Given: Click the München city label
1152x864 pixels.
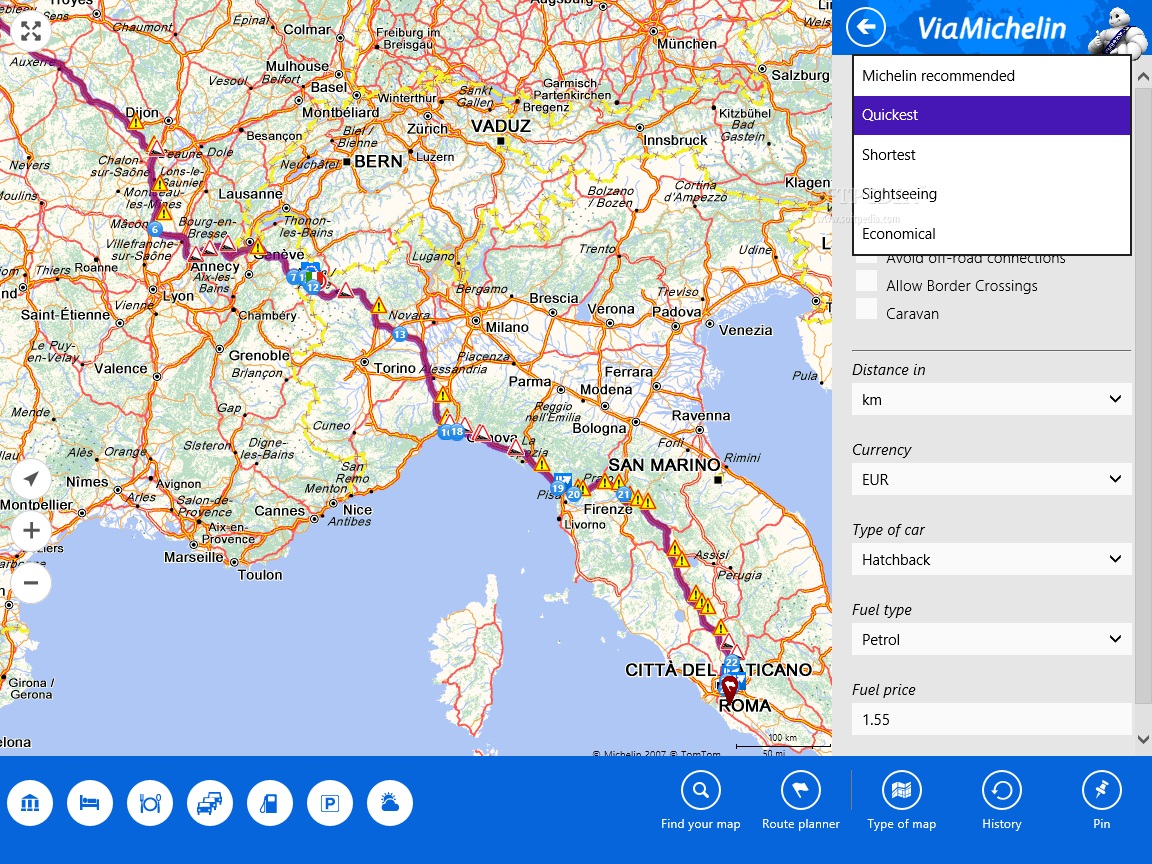Looking at the screenshot, I should (x=687, y=44).
